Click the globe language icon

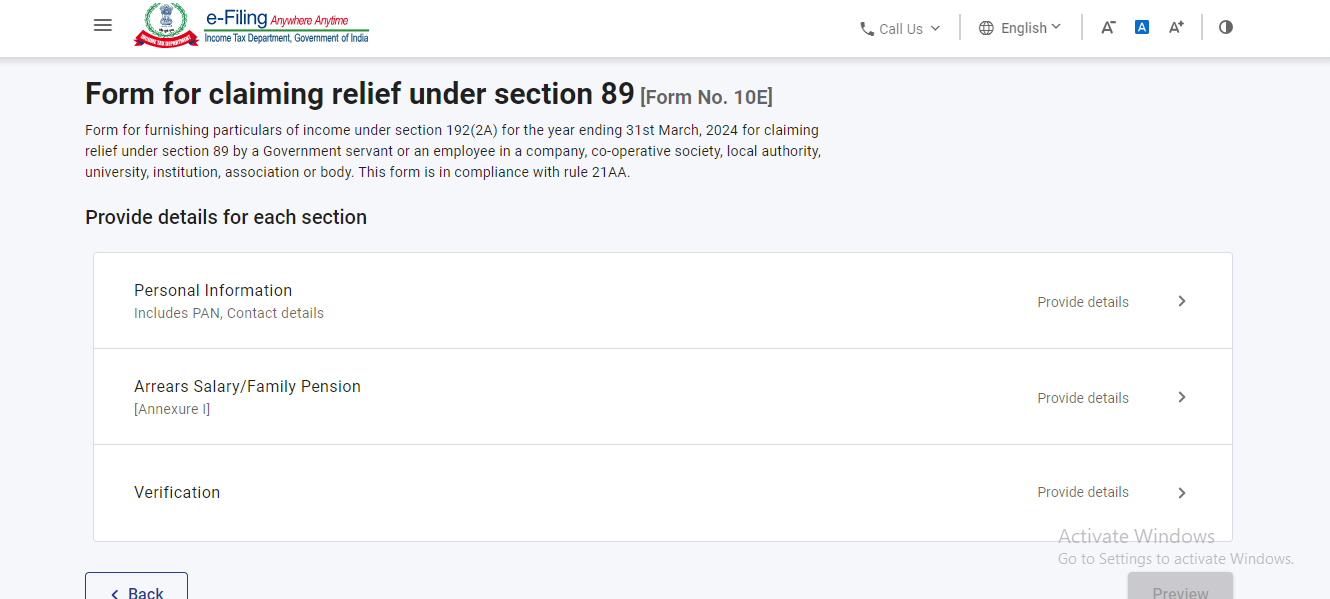click(x=986, y=28)
